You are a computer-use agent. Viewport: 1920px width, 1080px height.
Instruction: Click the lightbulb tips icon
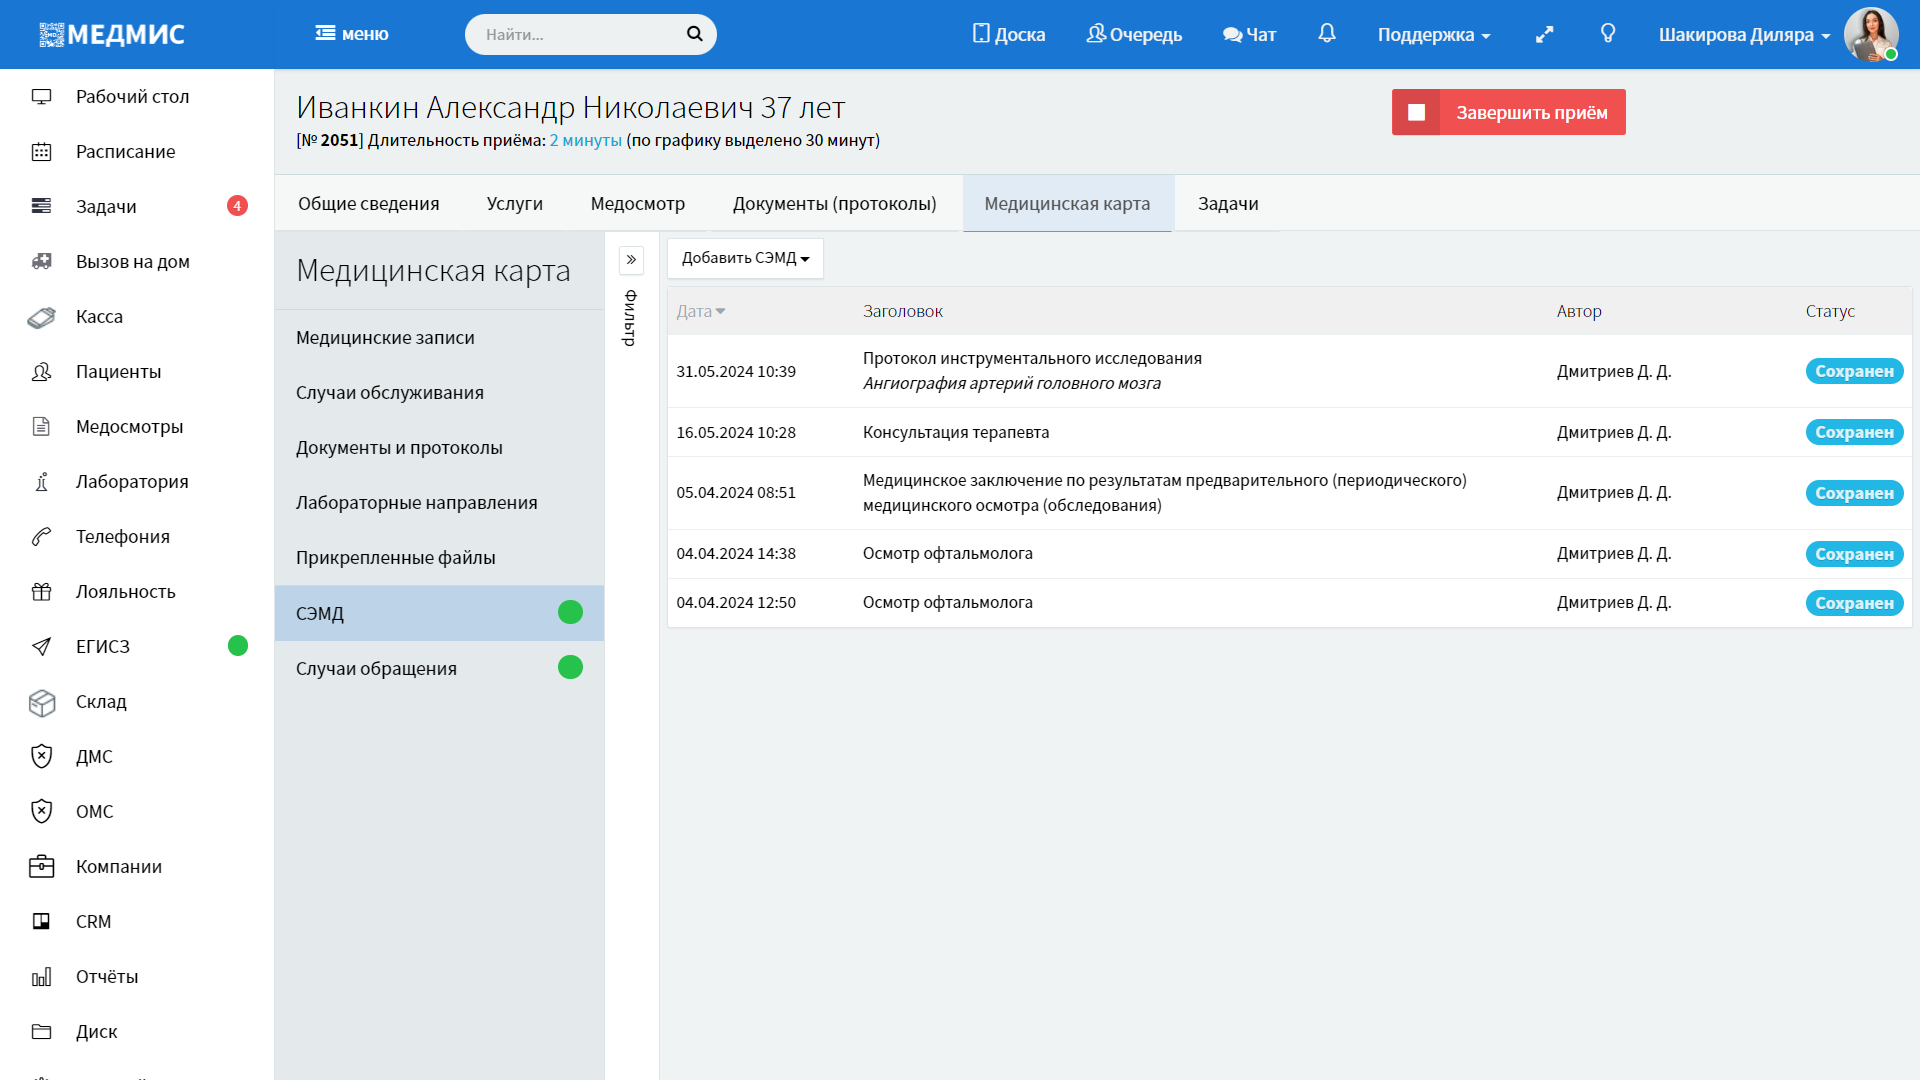pos(1607,34)
